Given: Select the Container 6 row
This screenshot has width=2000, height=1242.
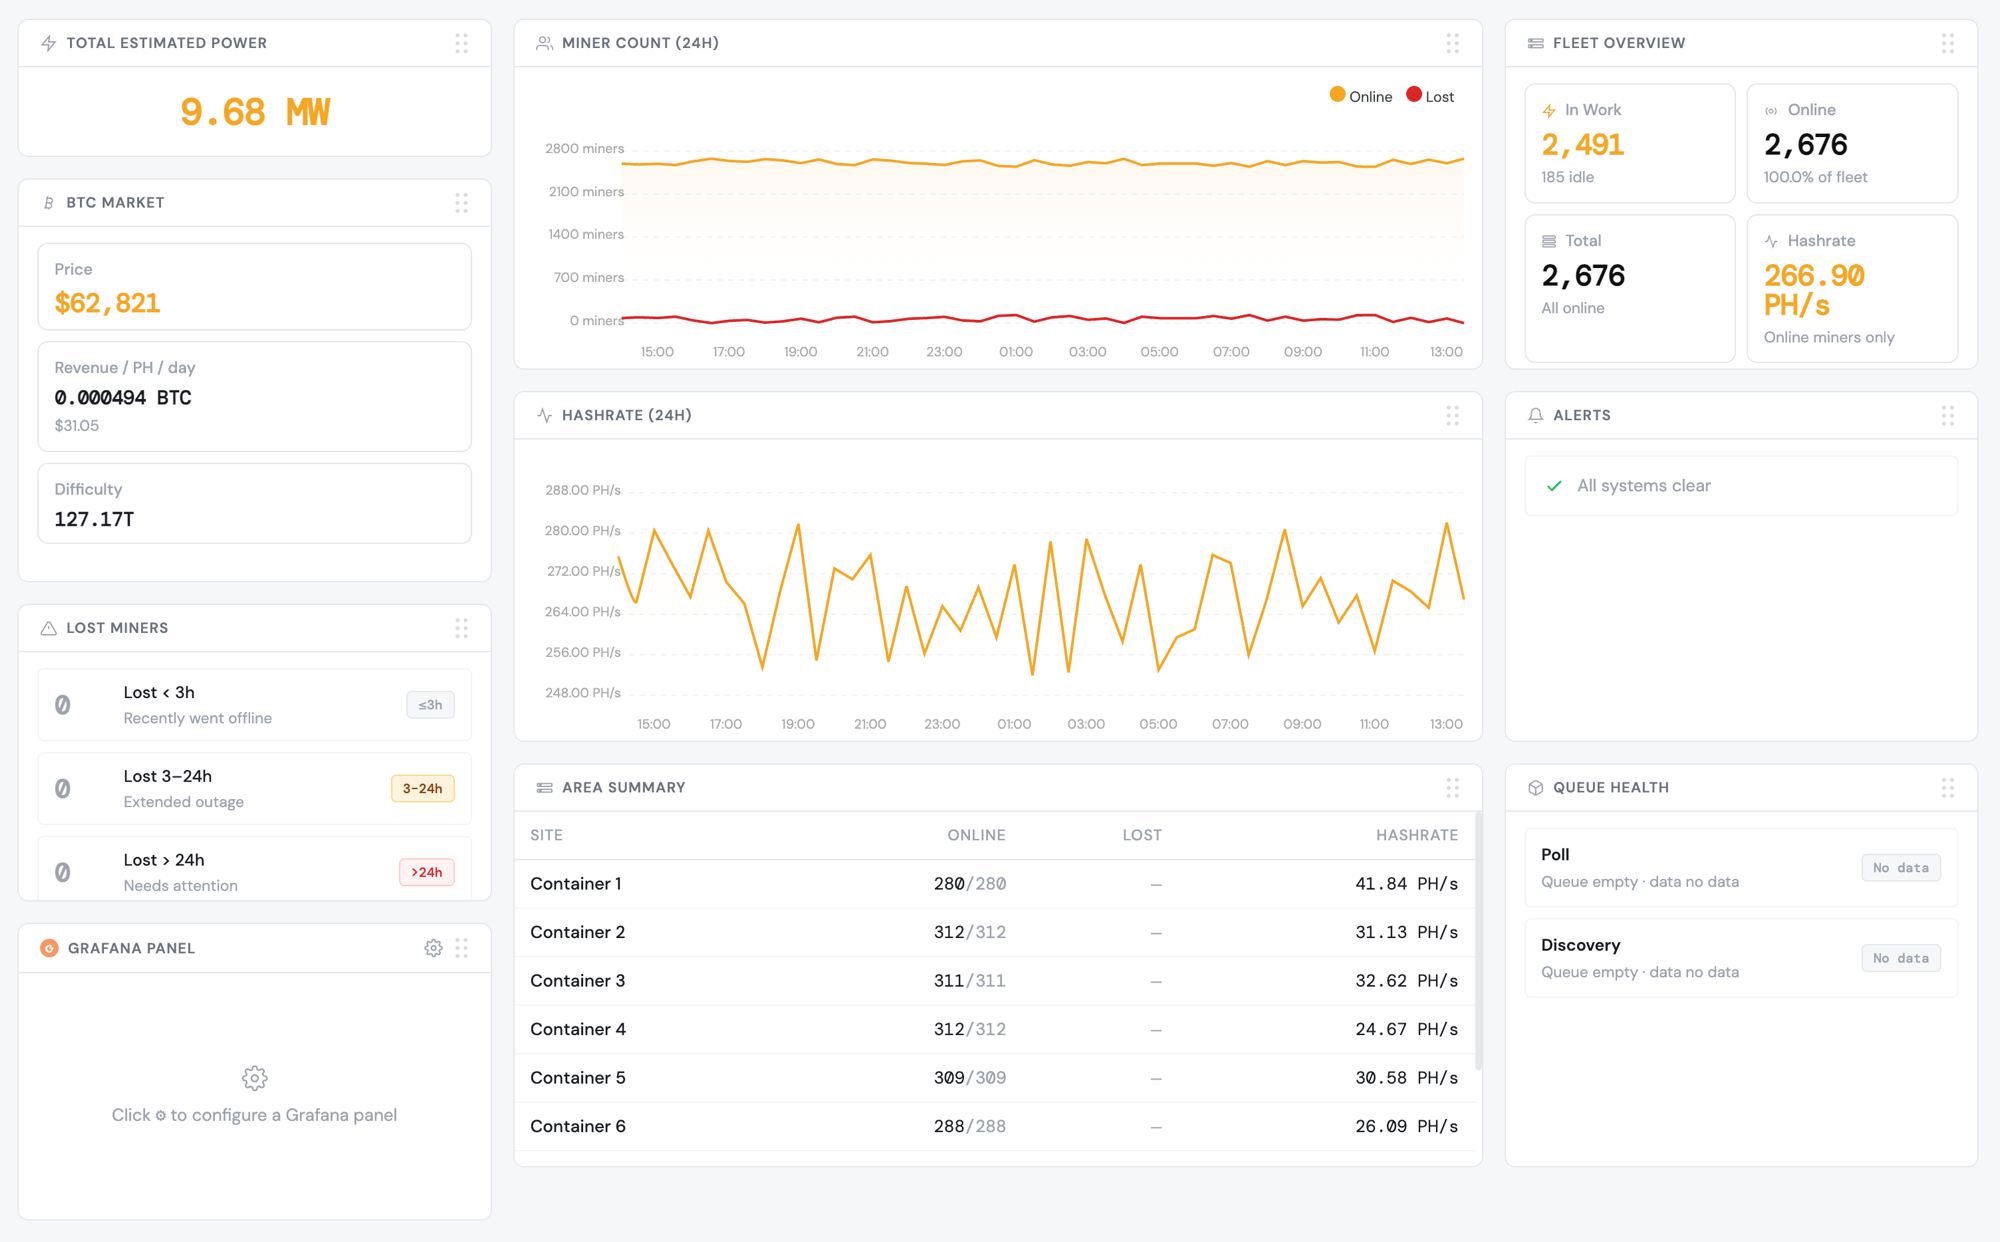Looking at the screenshot, I should [994, 1126].
